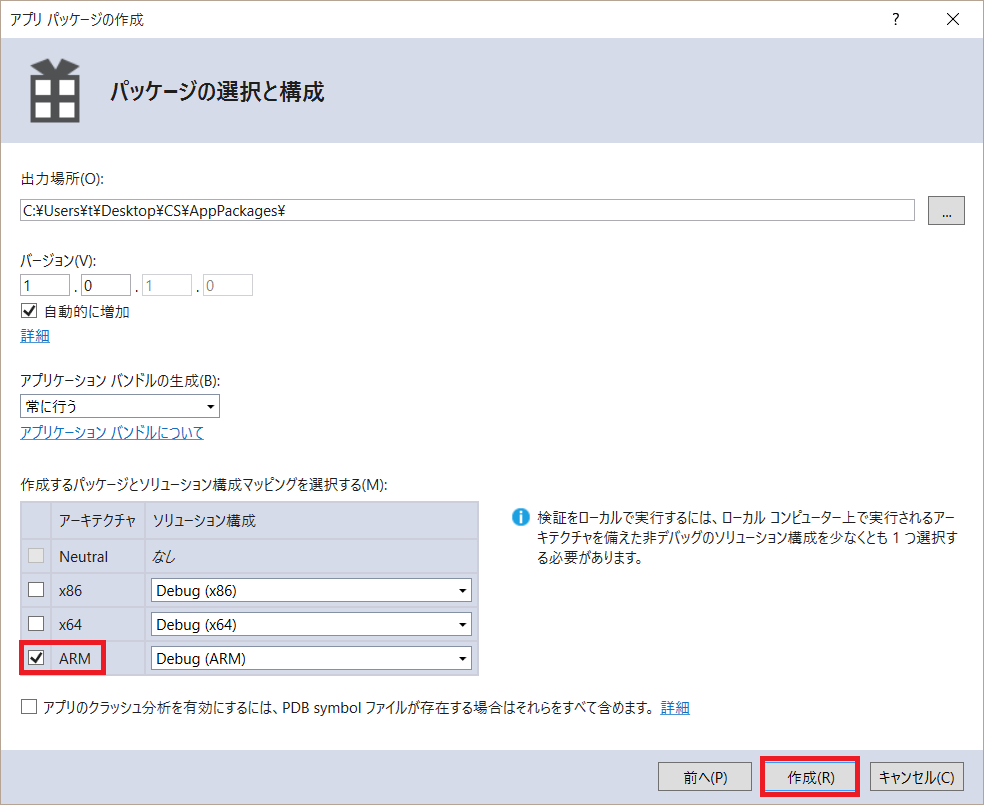Click 詳細 link next to PDB symbol text

pos(675,708)
